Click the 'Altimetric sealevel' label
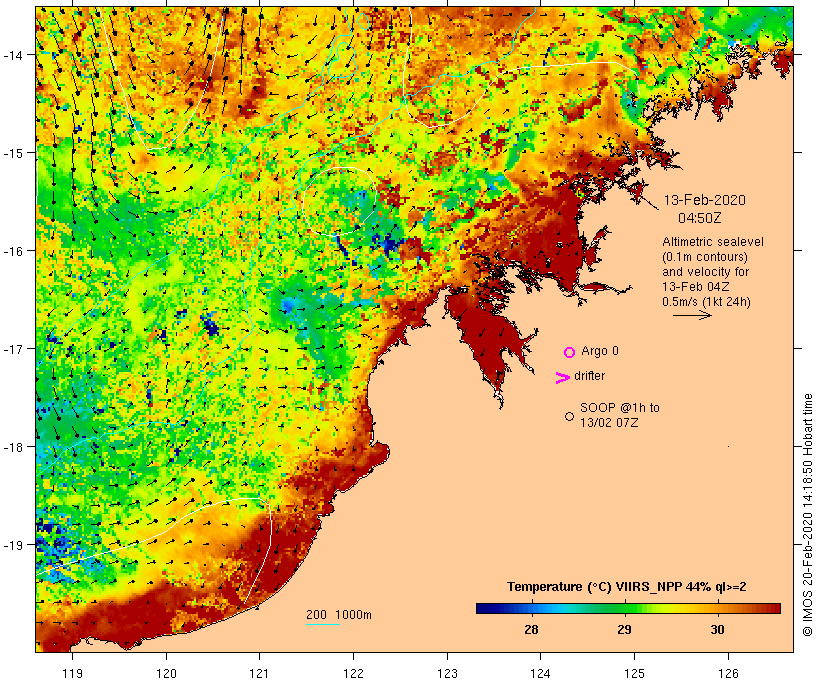 (713, 242)
